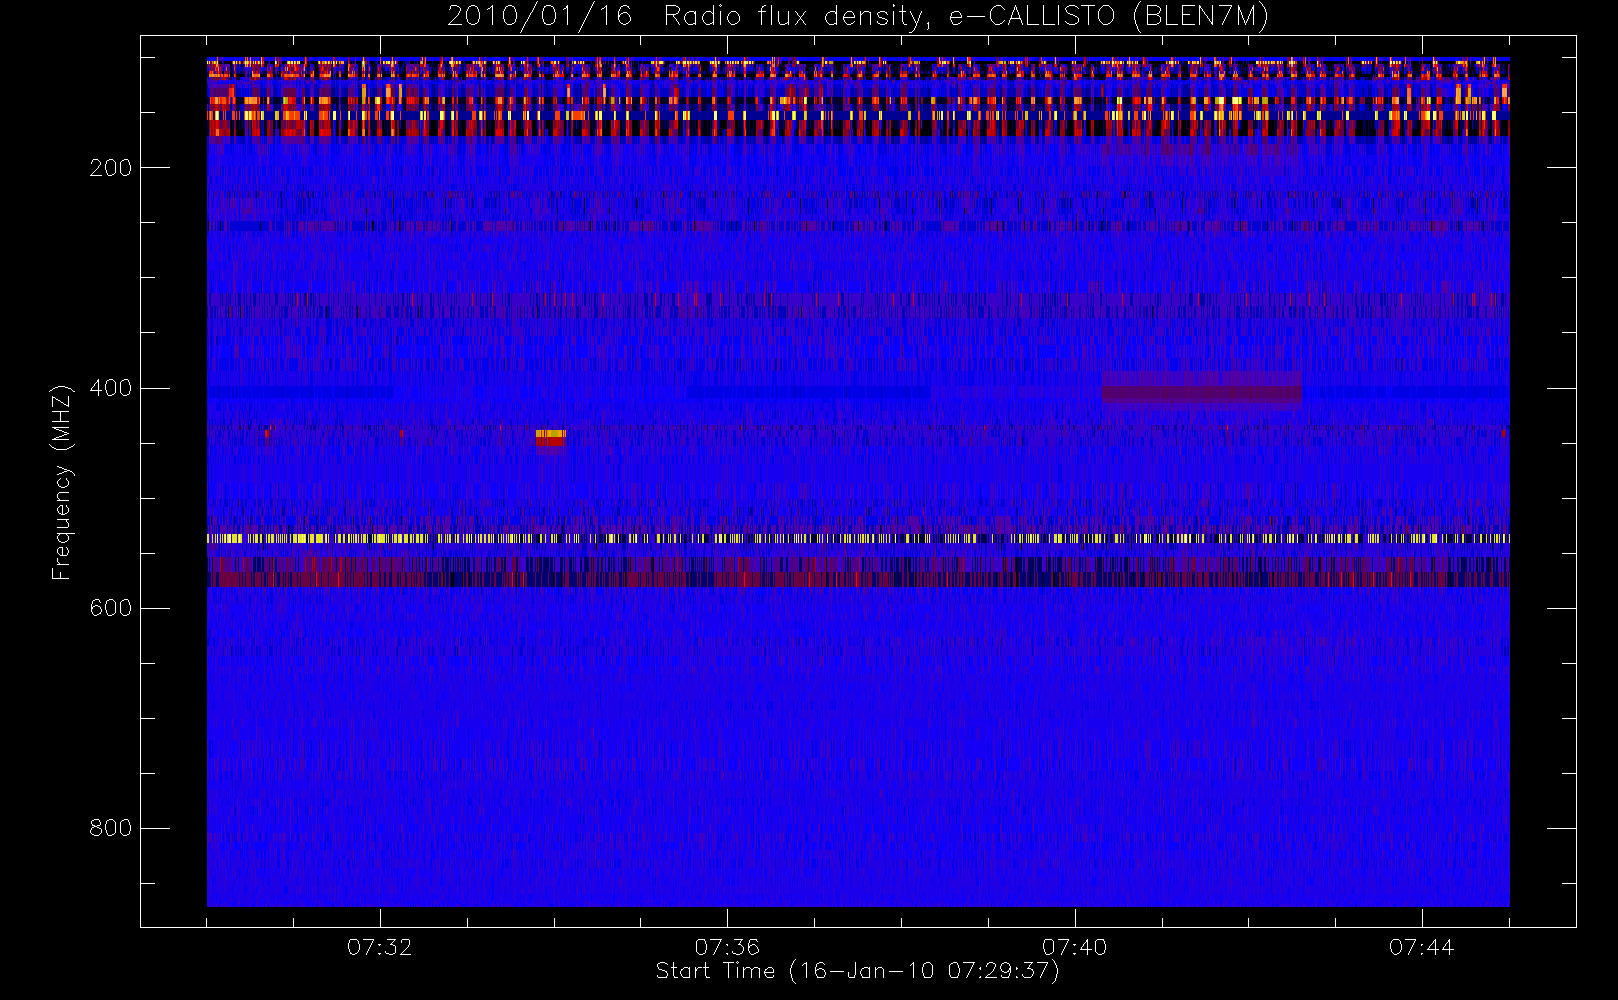Click the 600 frequency tick label
This screenshot has width=1618, height=1000.
pyautogui.click(x=111, y=608)
